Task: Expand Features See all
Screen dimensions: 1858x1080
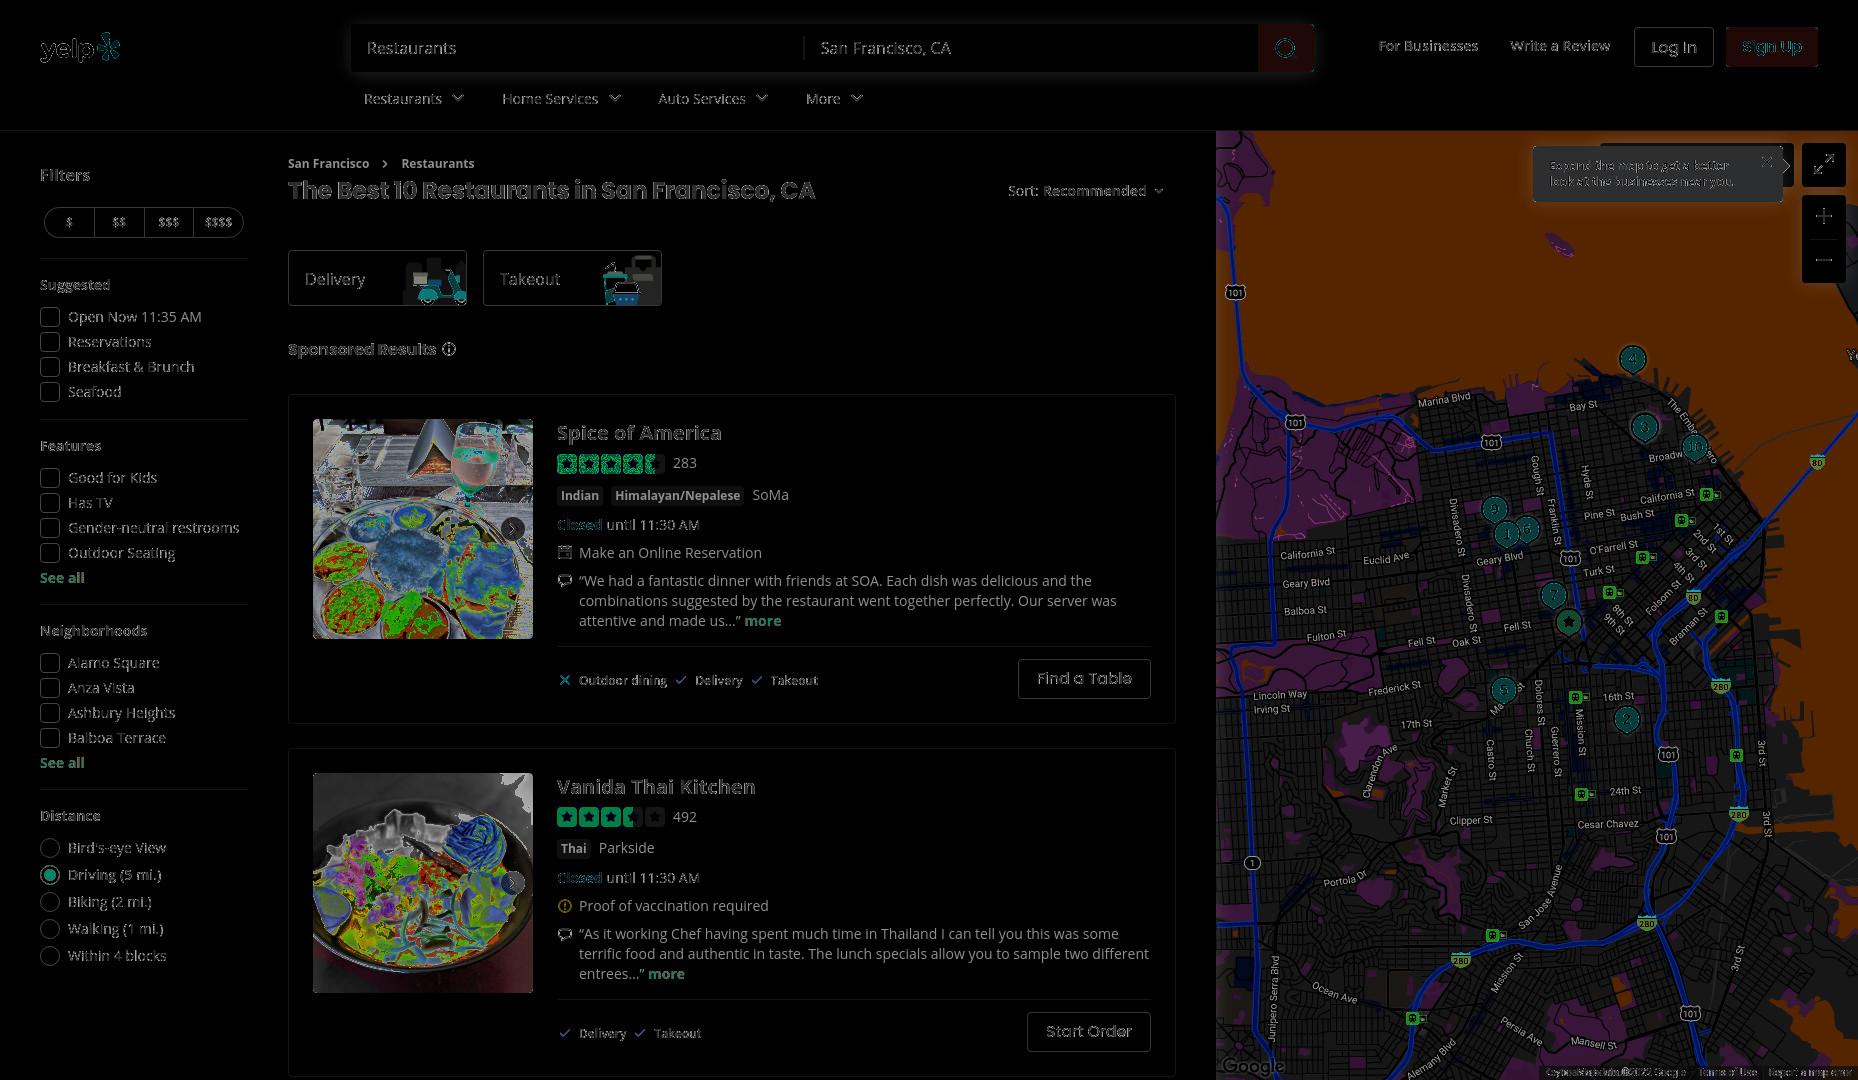Action: pos(62,578)
